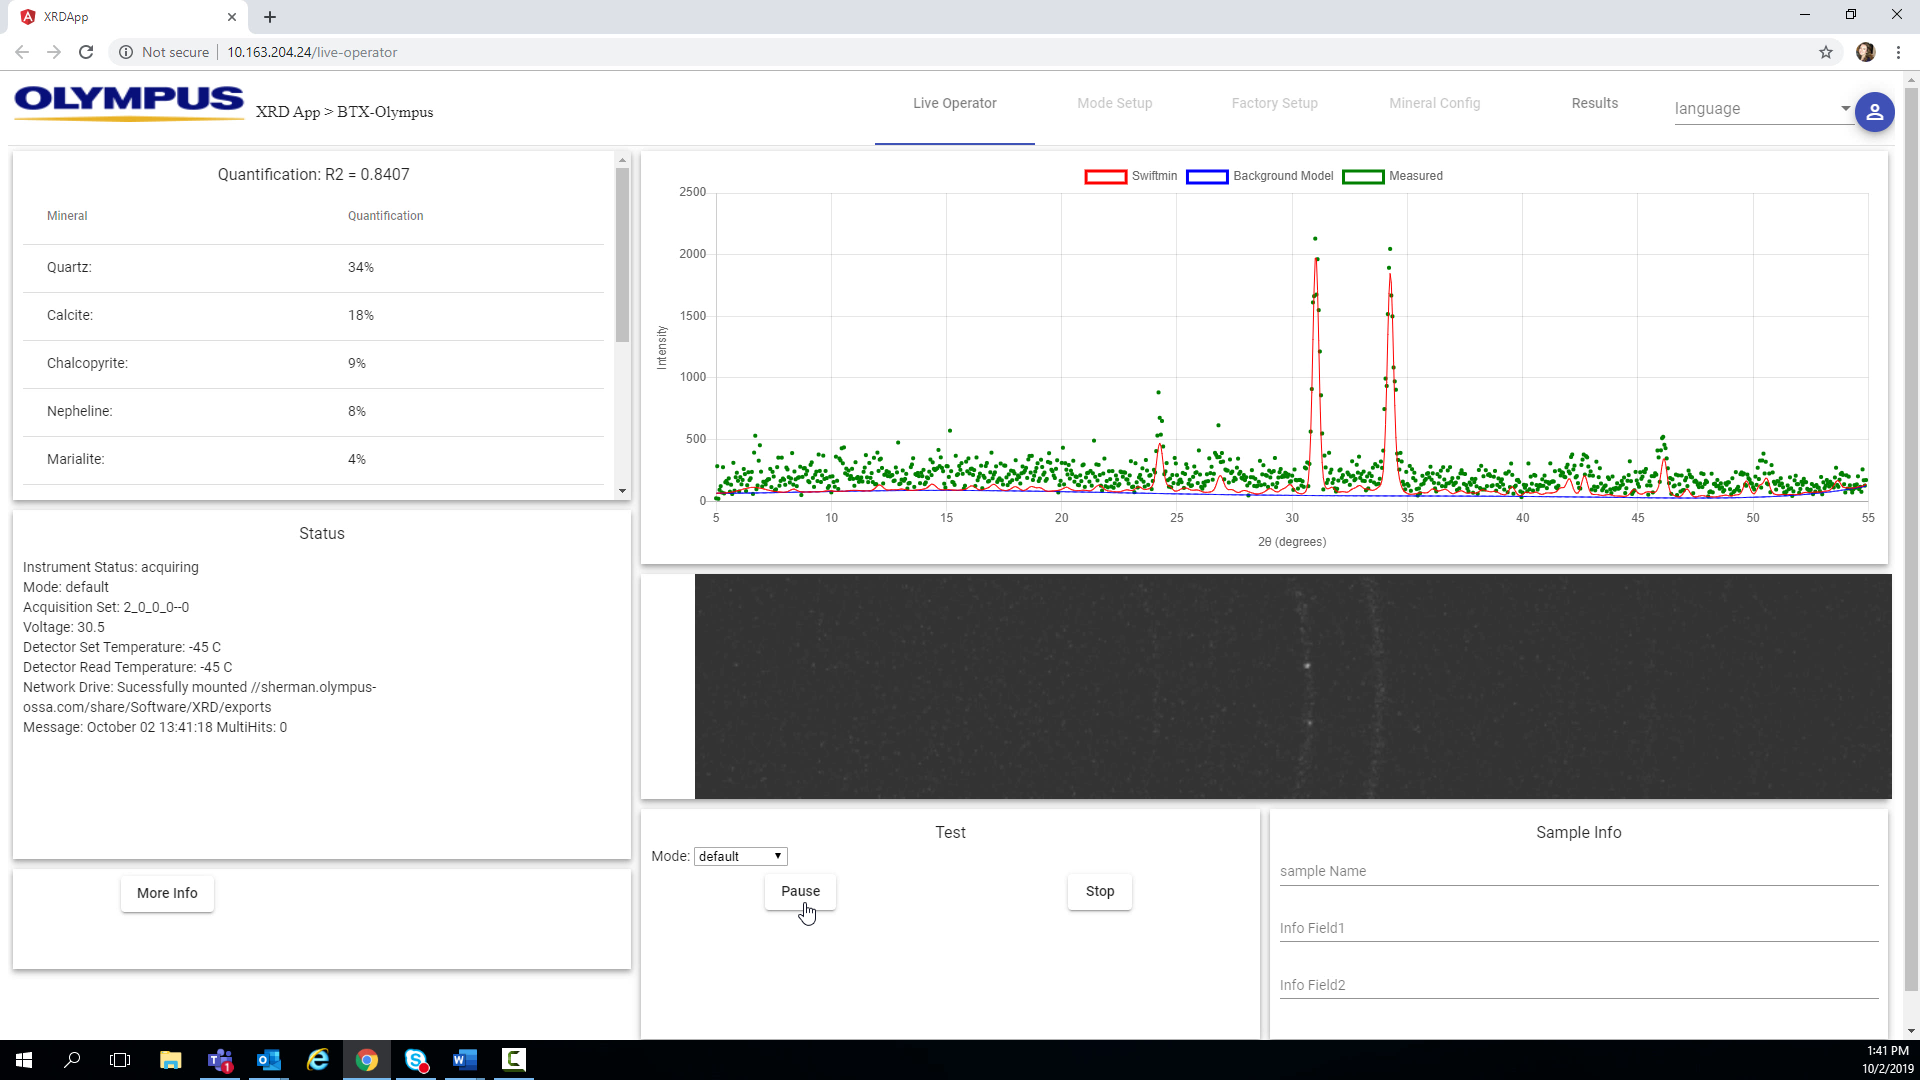Viewport: 1920px width, 1080px height.
Task: Click the Factory Setup navigation icon
Action: point(1274,103)
